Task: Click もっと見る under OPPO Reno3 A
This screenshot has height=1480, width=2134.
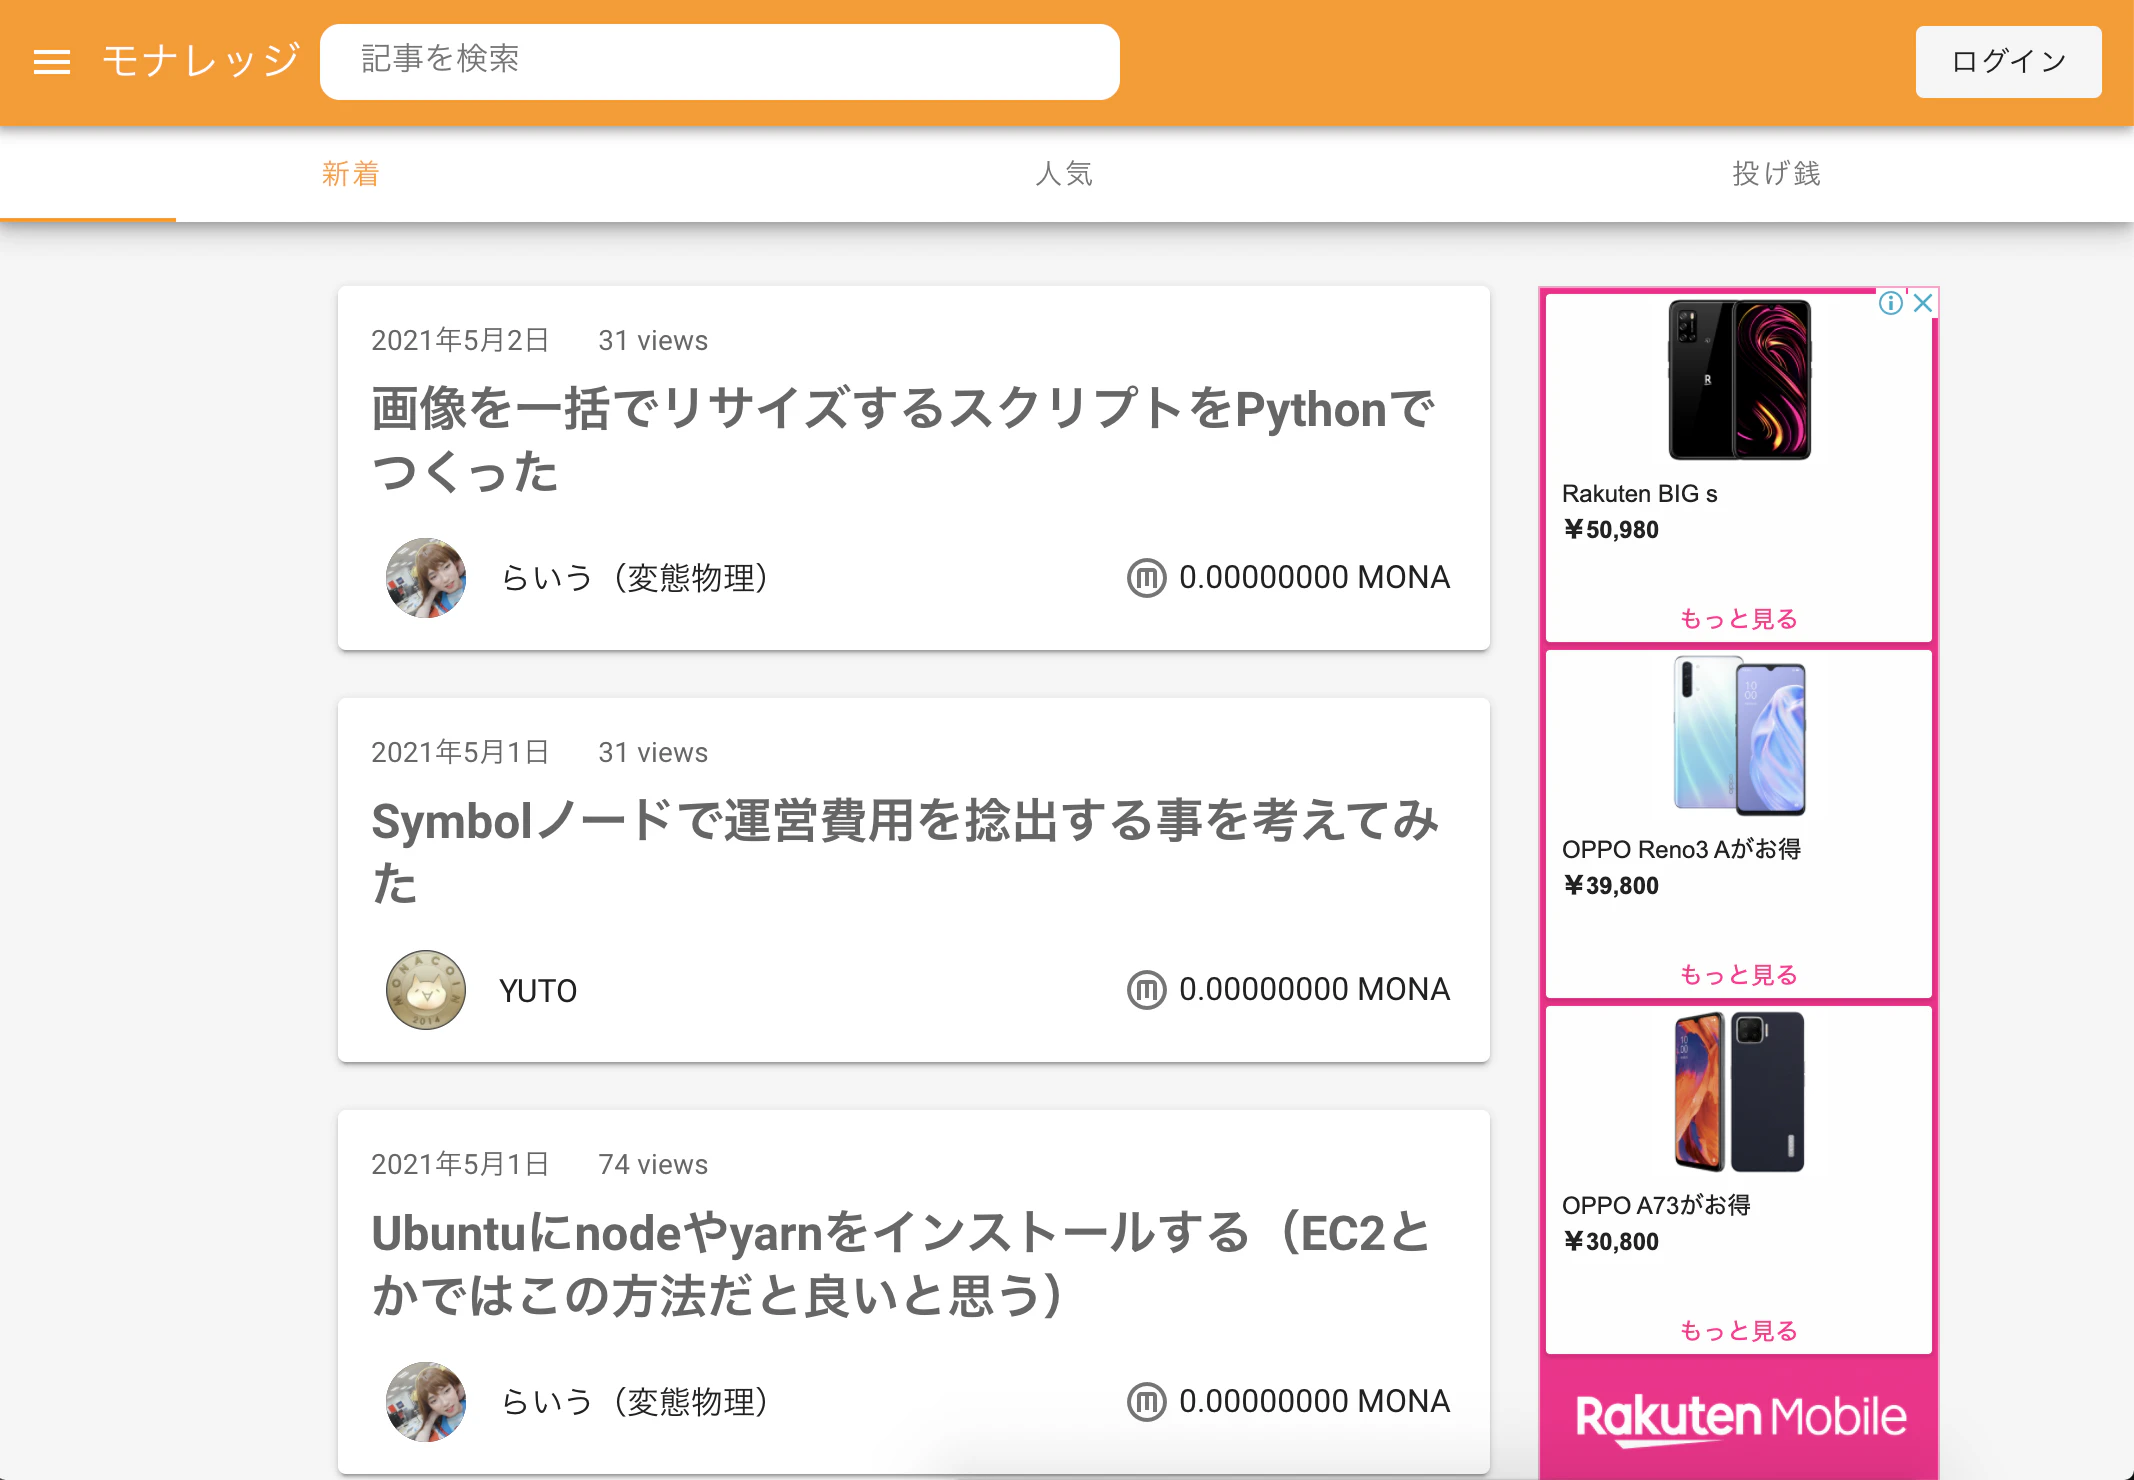Action: (1738, 975)
